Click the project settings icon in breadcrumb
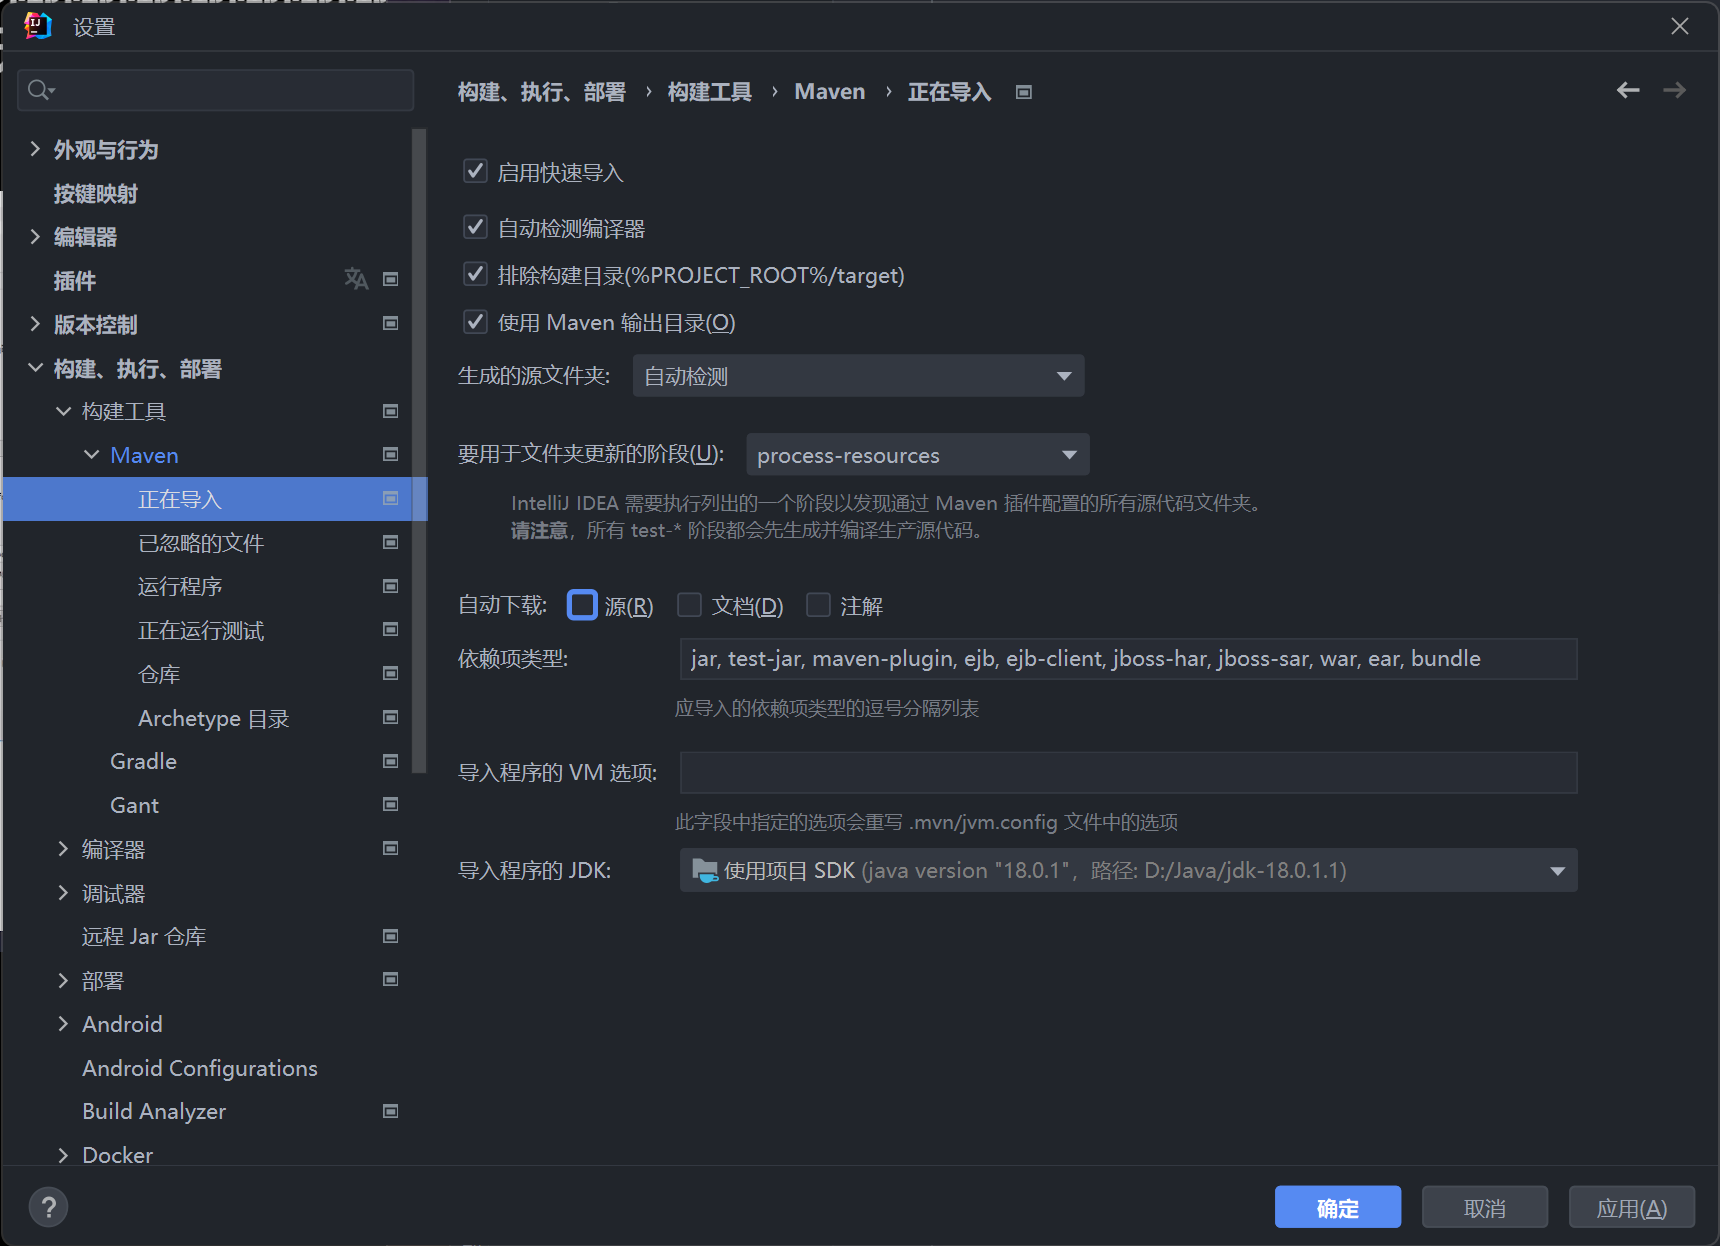Image resolution: width=1720 pixels, height=1246 pixels. click(1023, 92)
